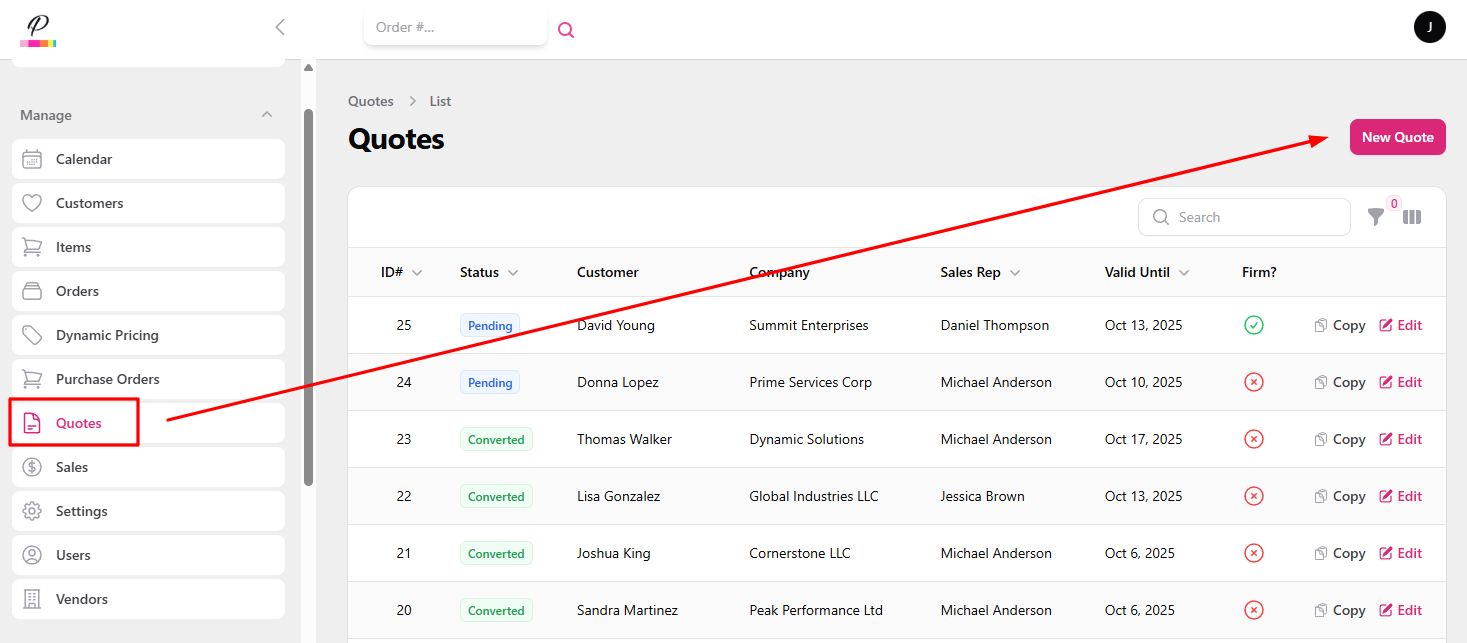Screen dimensions: 1467x643
Task: Toggle the Firm status for quote 24
Action: (1254, 382)
